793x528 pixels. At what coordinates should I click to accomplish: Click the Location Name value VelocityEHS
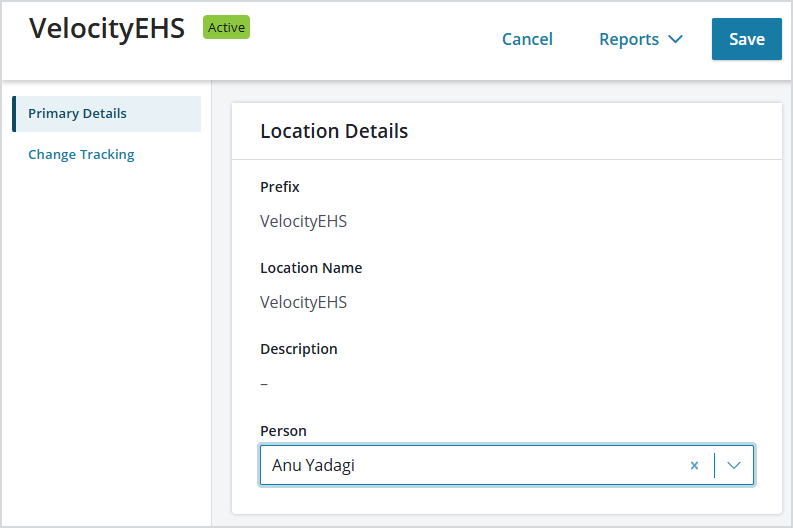pos(303,302)
